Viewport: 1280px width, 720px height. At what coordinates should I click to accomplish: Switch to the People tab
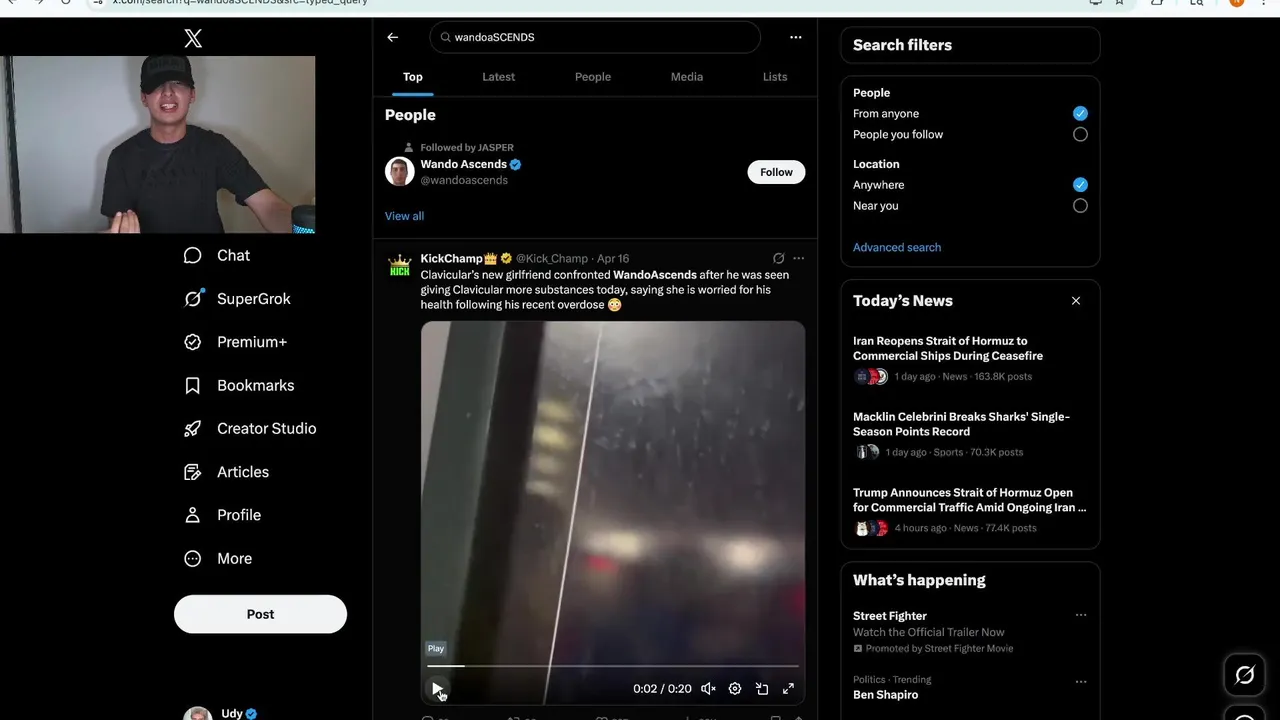click(x=593, y=77)
